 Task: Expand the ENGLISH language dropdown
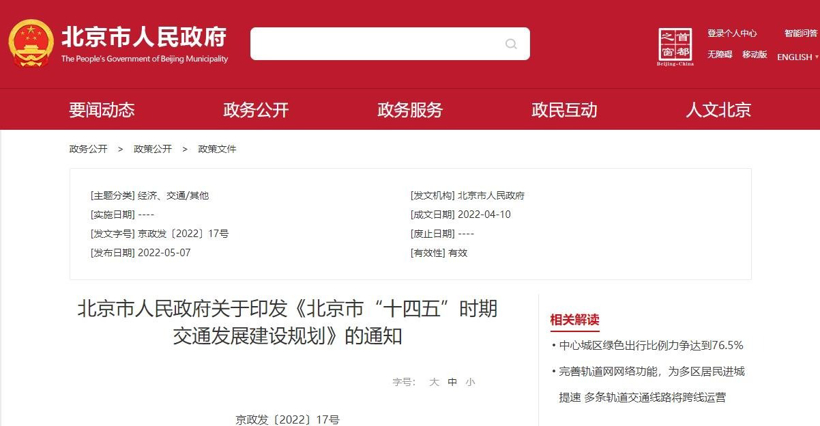point(798,57)
